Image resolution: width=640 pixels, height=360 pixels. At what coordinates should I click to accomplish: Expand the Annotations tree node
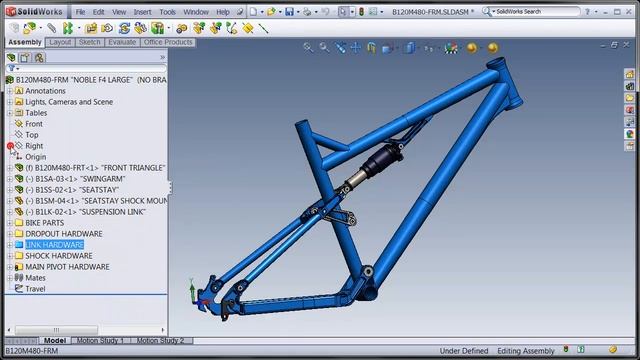10,91
